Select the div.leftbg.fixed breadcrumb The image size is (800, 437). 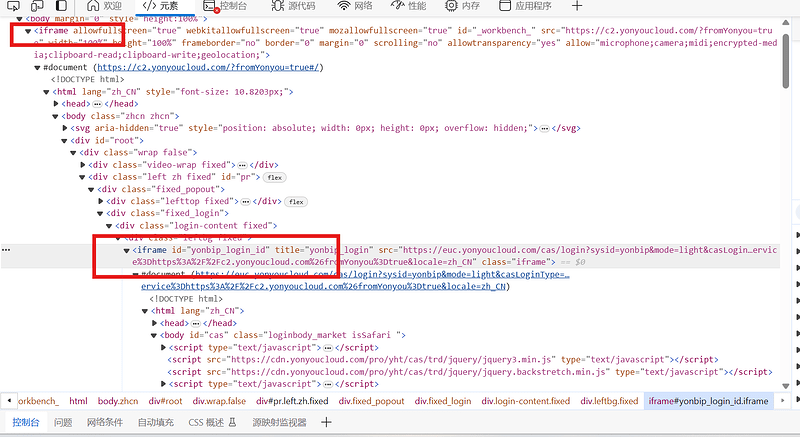click(609, 401)
